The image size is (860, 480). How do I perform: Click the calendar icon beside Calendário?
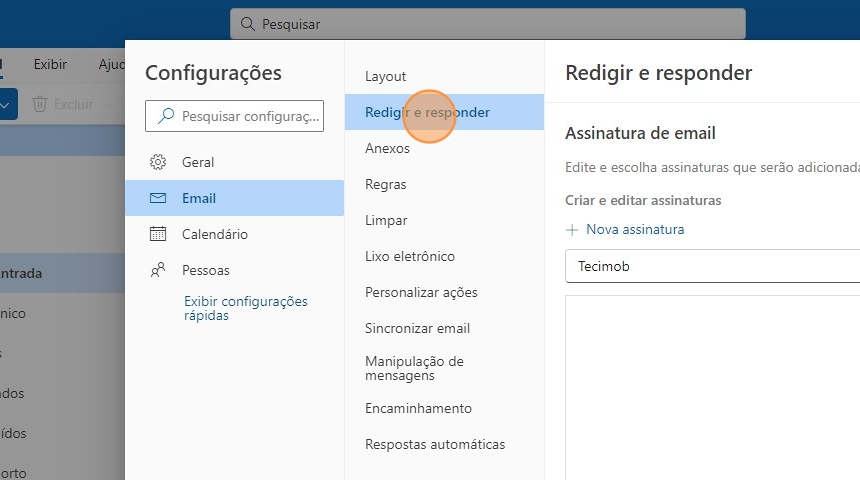[x=158, y=234]
